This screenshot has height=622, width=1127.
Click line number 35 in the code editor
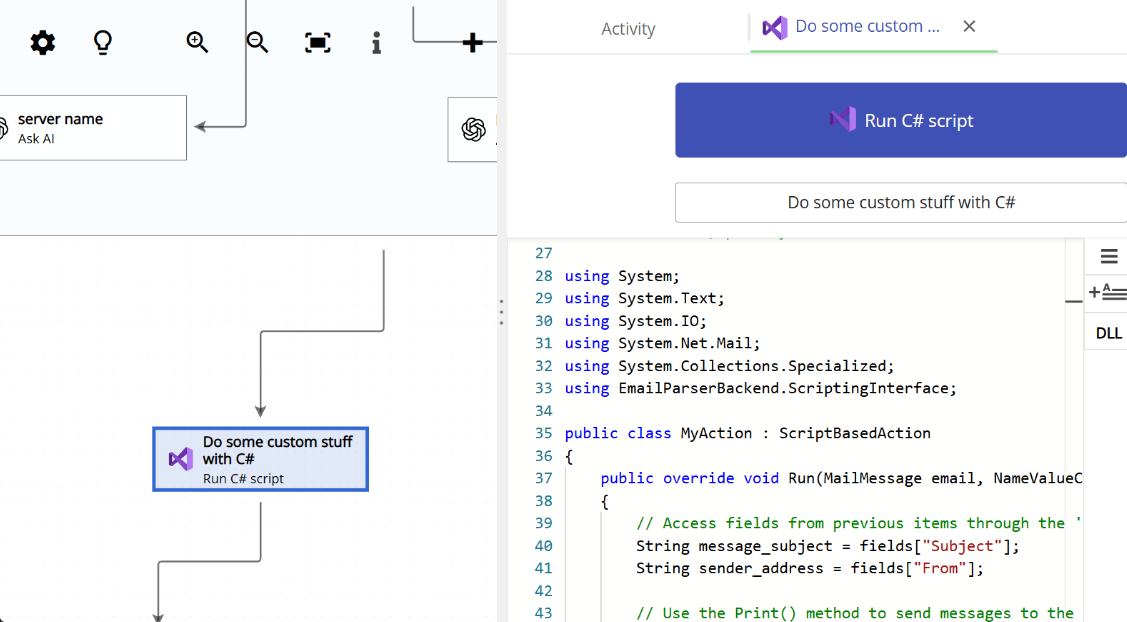pyautogui.click(x=543, y=433)
